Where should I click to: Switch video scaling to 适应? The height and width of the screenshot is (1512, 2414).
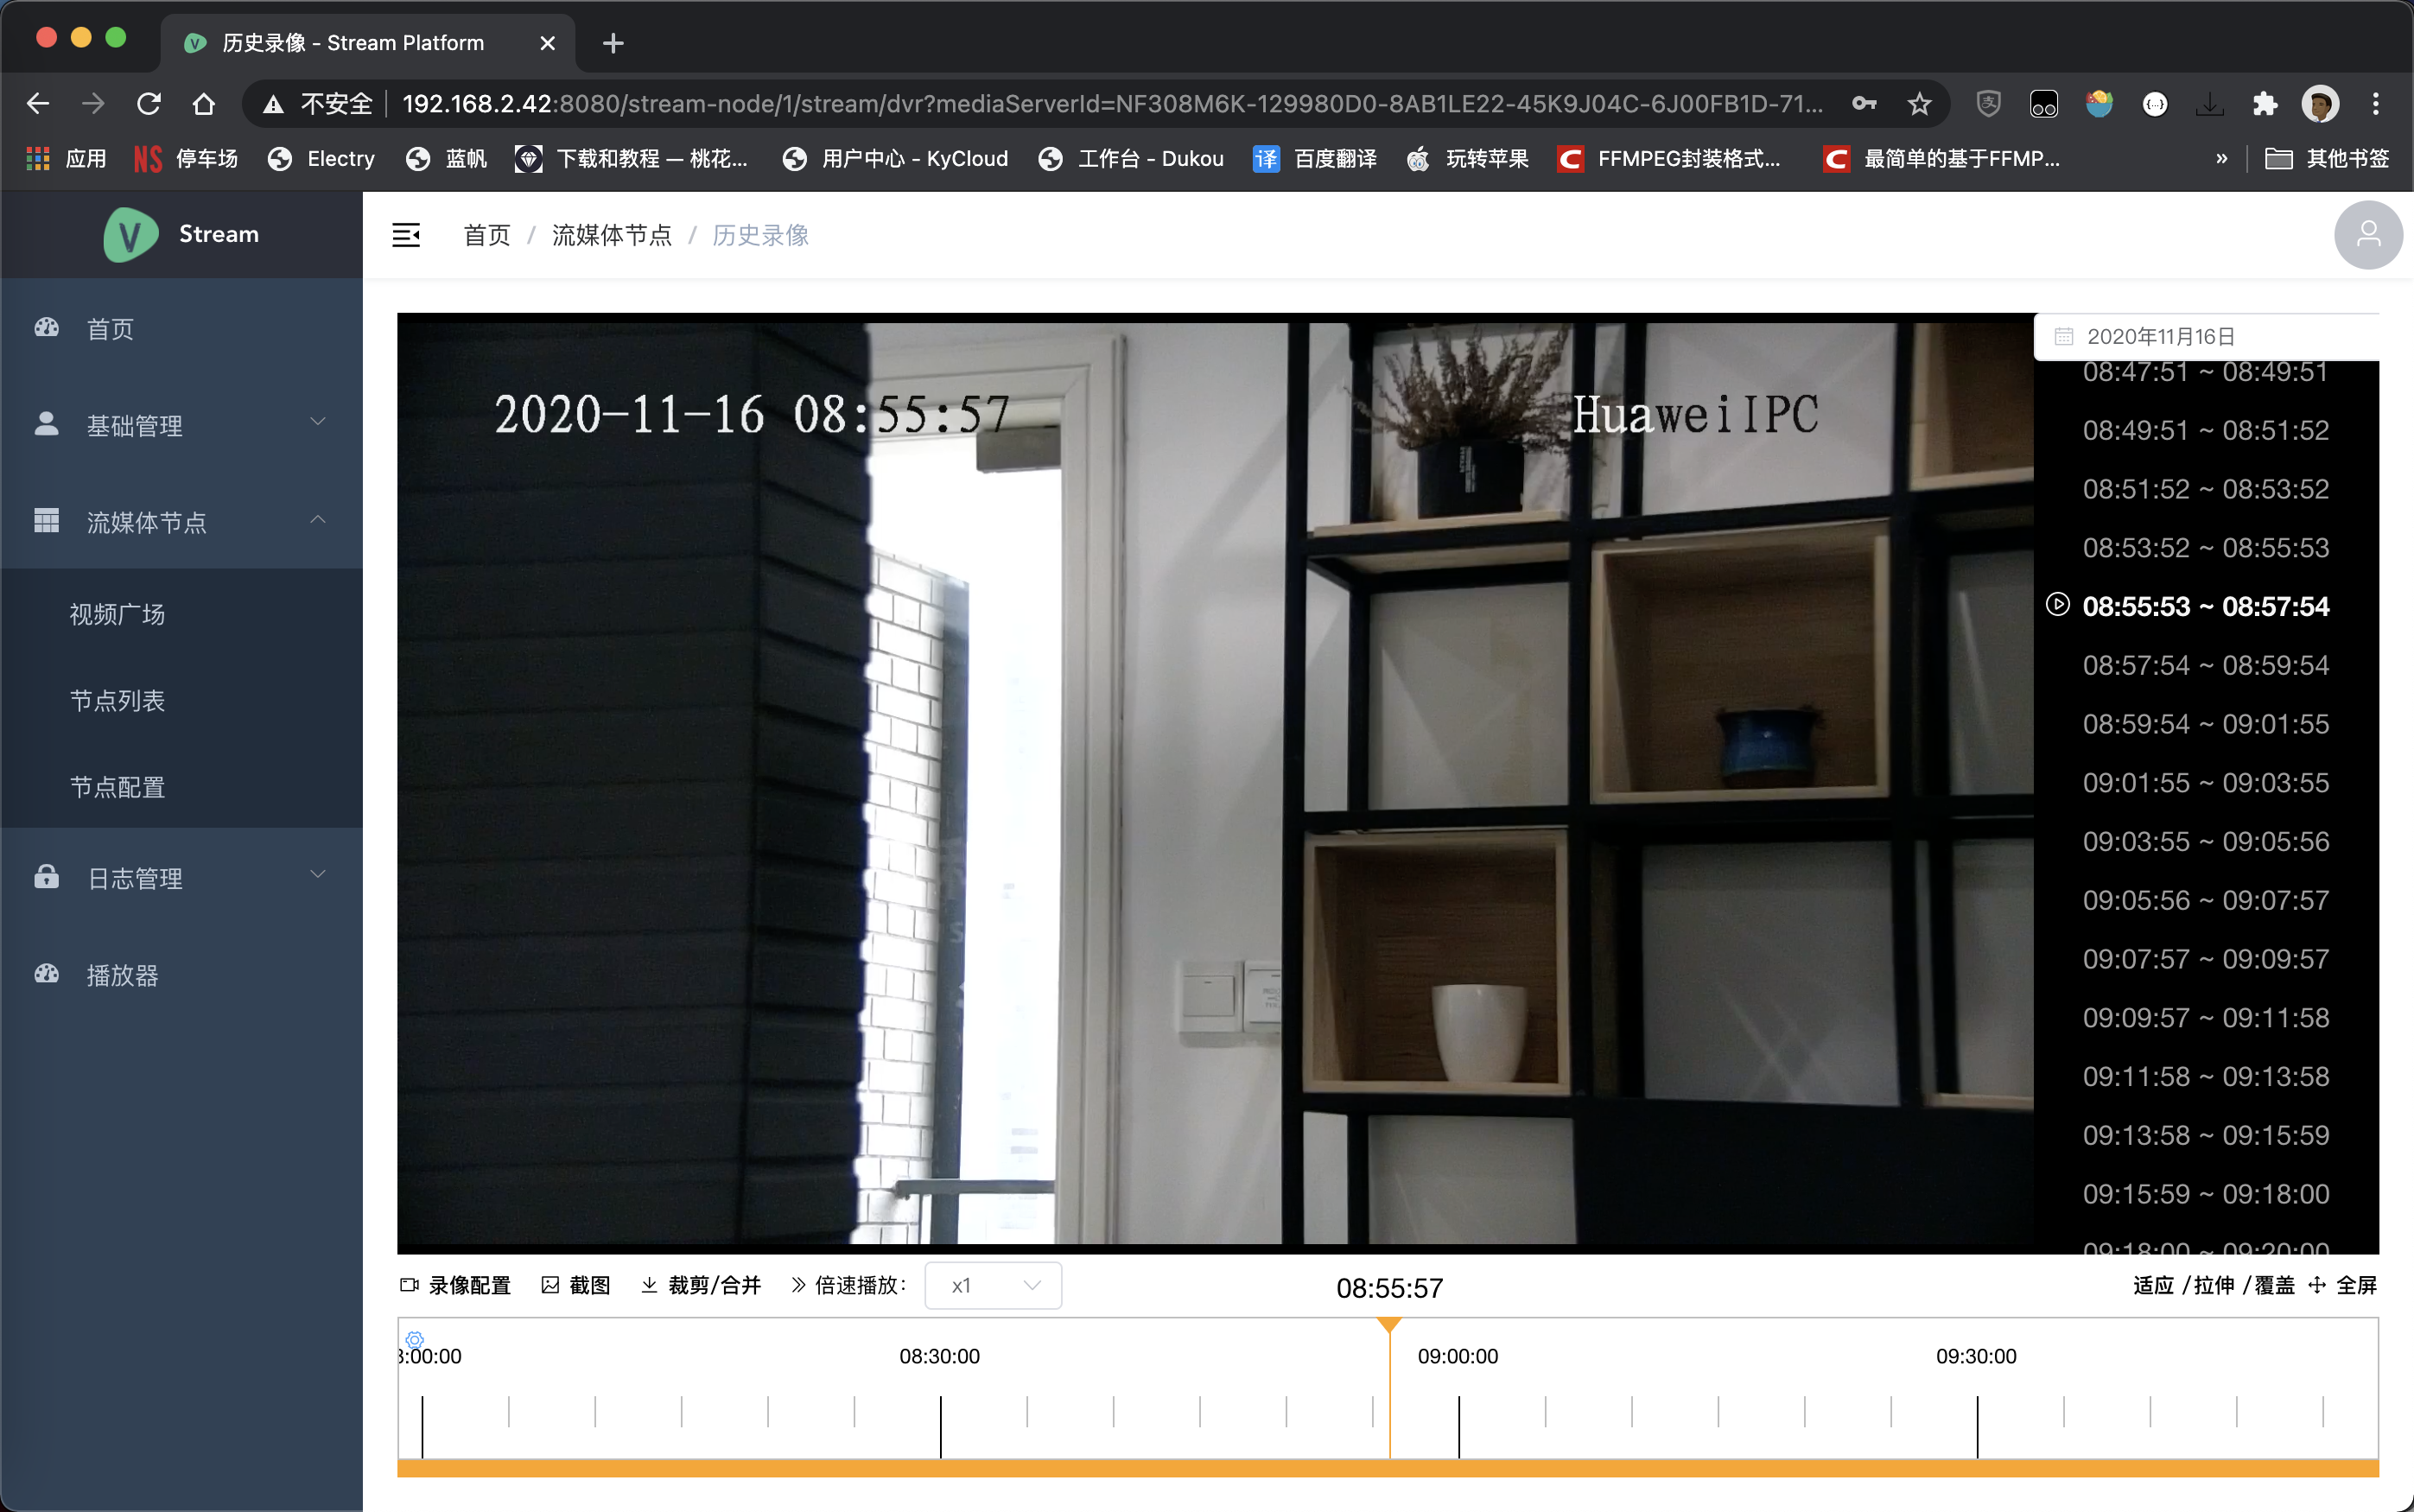(2153, 1285)
